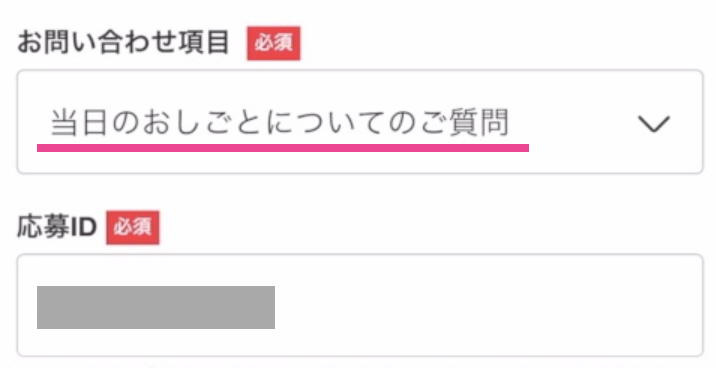Focus the 応募ID input field
The image size is (716, 368).
pos(360,305)
